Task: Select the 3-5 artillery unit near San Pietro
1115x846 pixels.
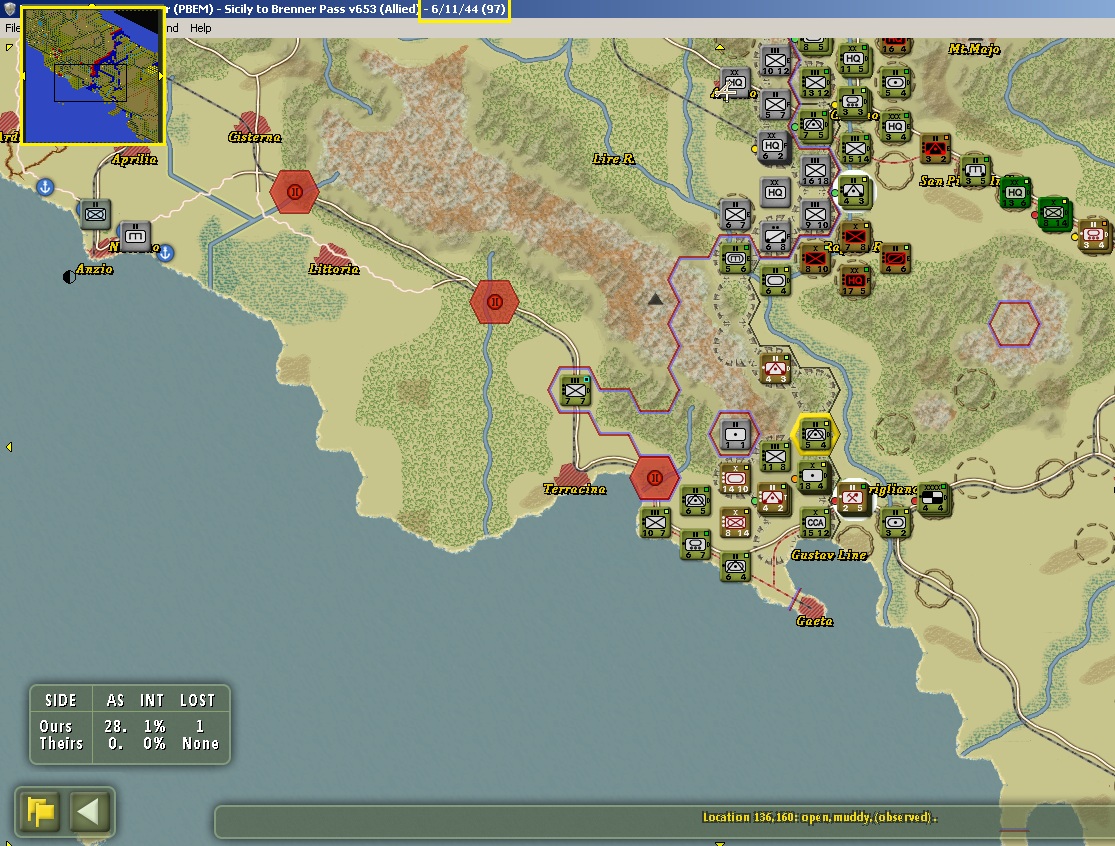Action: [975, 171]
